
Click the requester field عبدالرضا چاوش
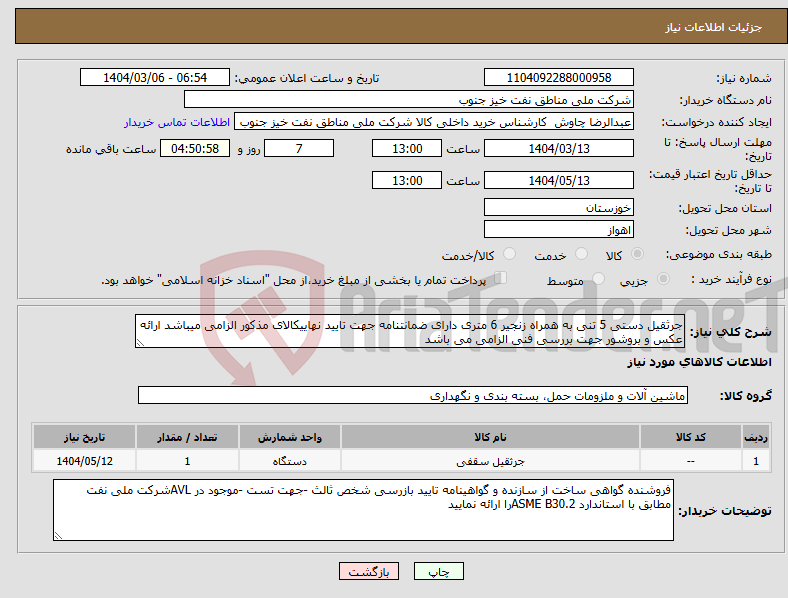click(x=434, y=122)
